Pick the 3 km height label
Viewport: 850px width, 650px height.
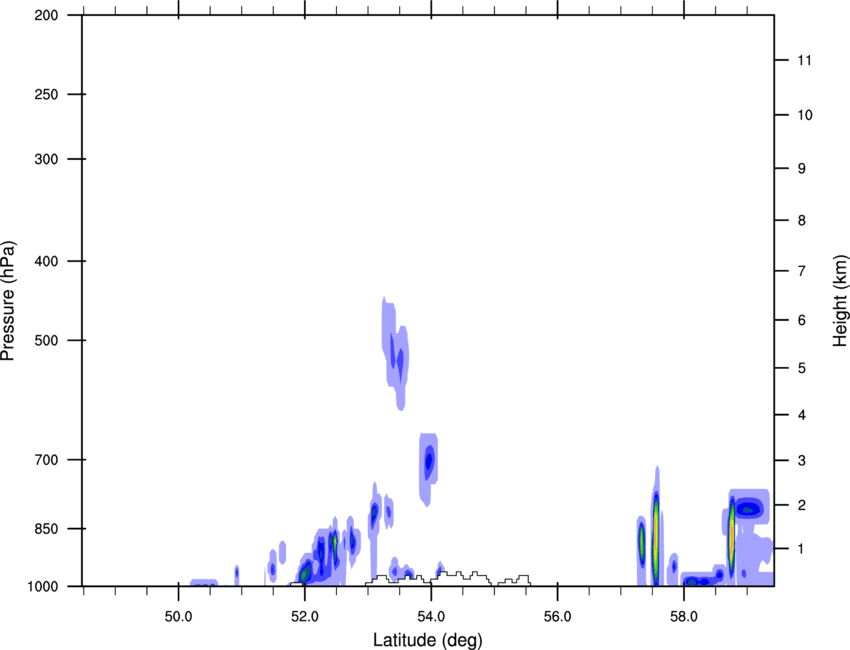pos(802,461)
